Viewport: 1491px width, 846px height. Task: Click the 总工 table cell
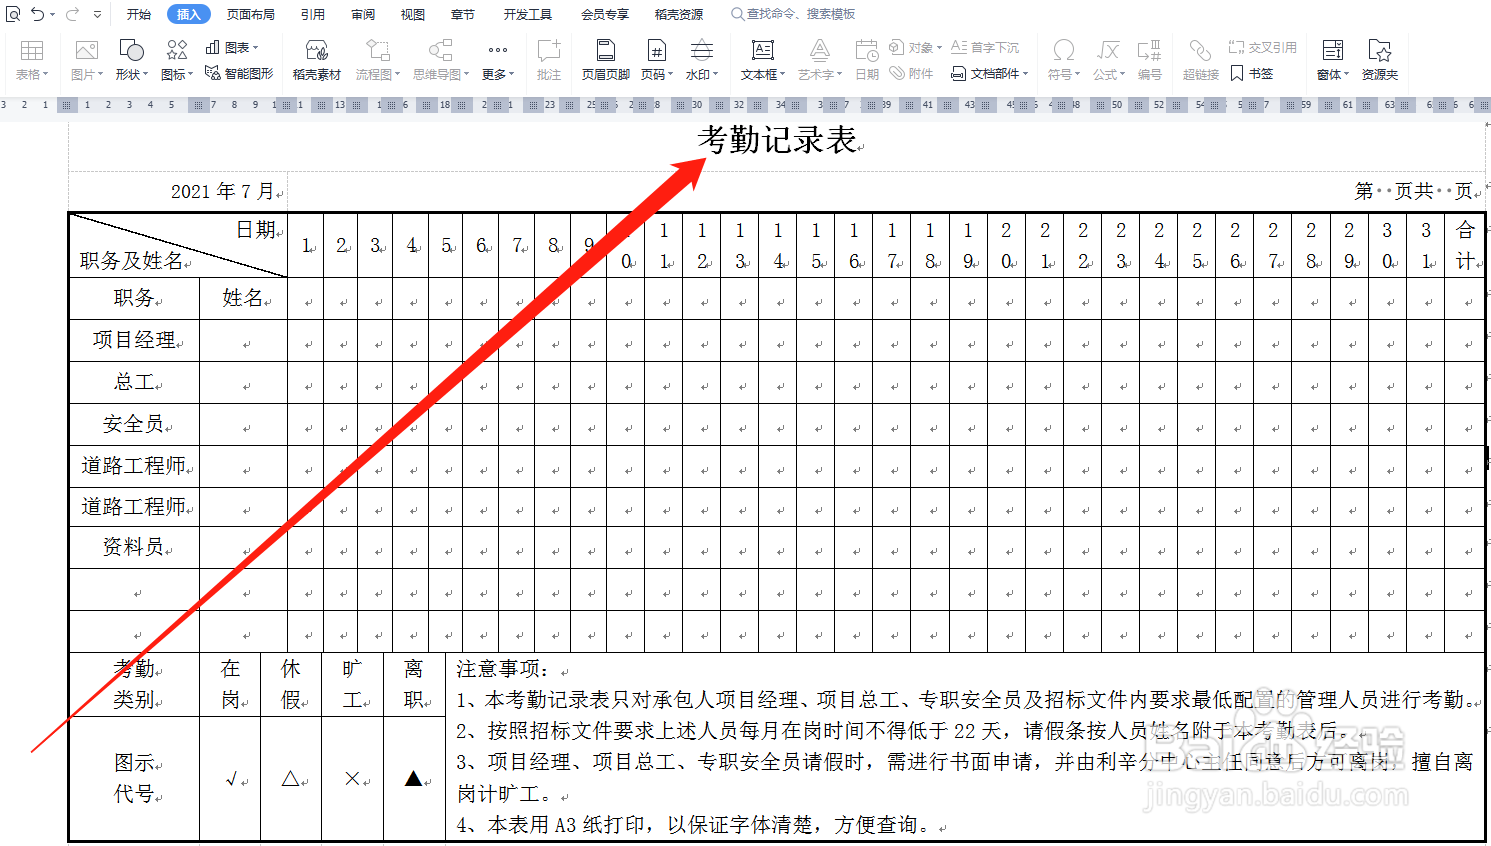(x=134, y=382)
